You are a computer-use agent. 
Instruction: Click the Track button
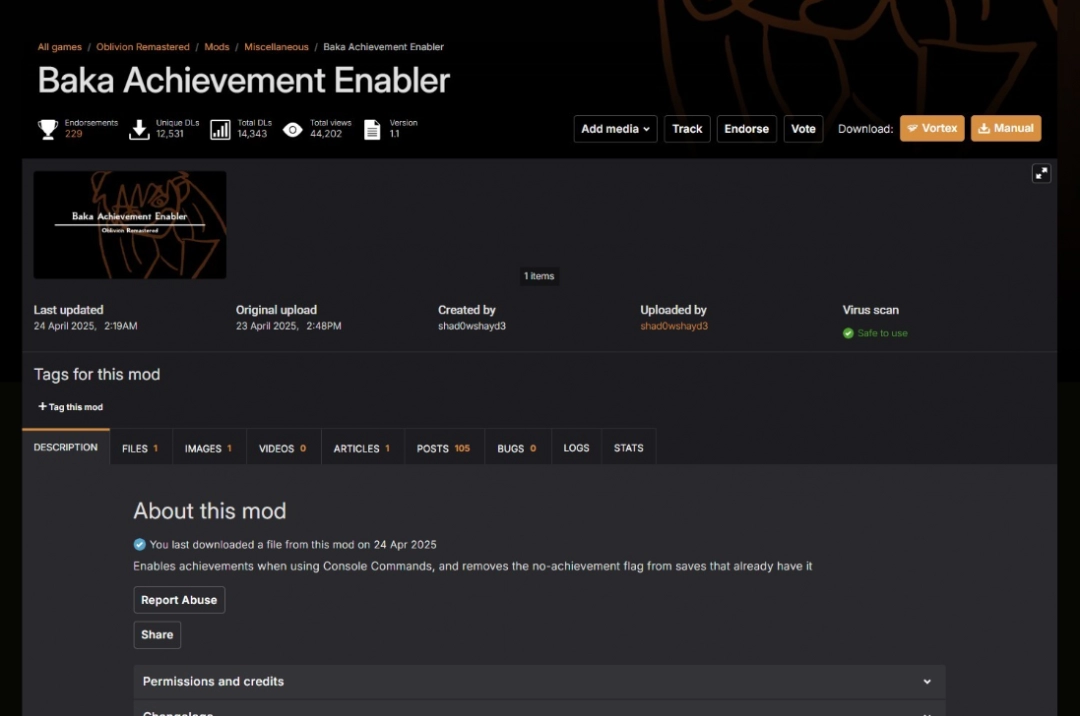[687, 129]
